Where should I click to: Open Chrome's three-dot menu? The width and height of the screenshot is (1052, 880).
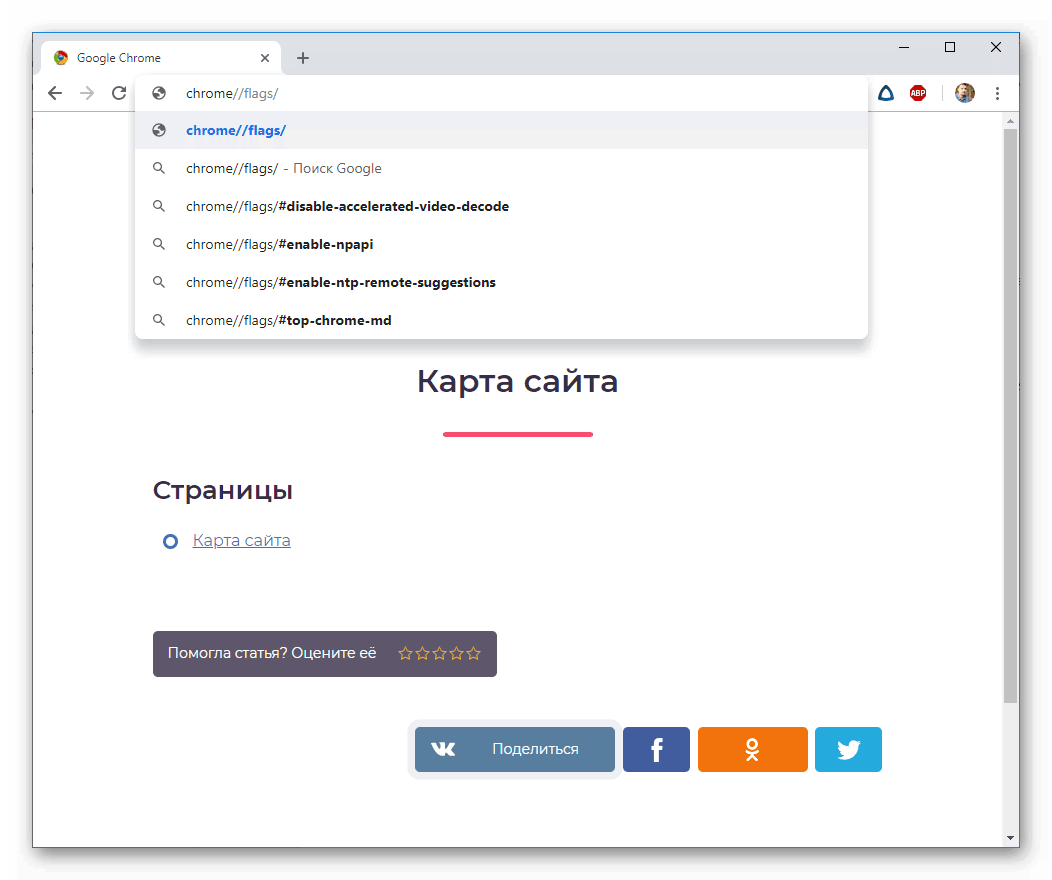click(997, 93)
